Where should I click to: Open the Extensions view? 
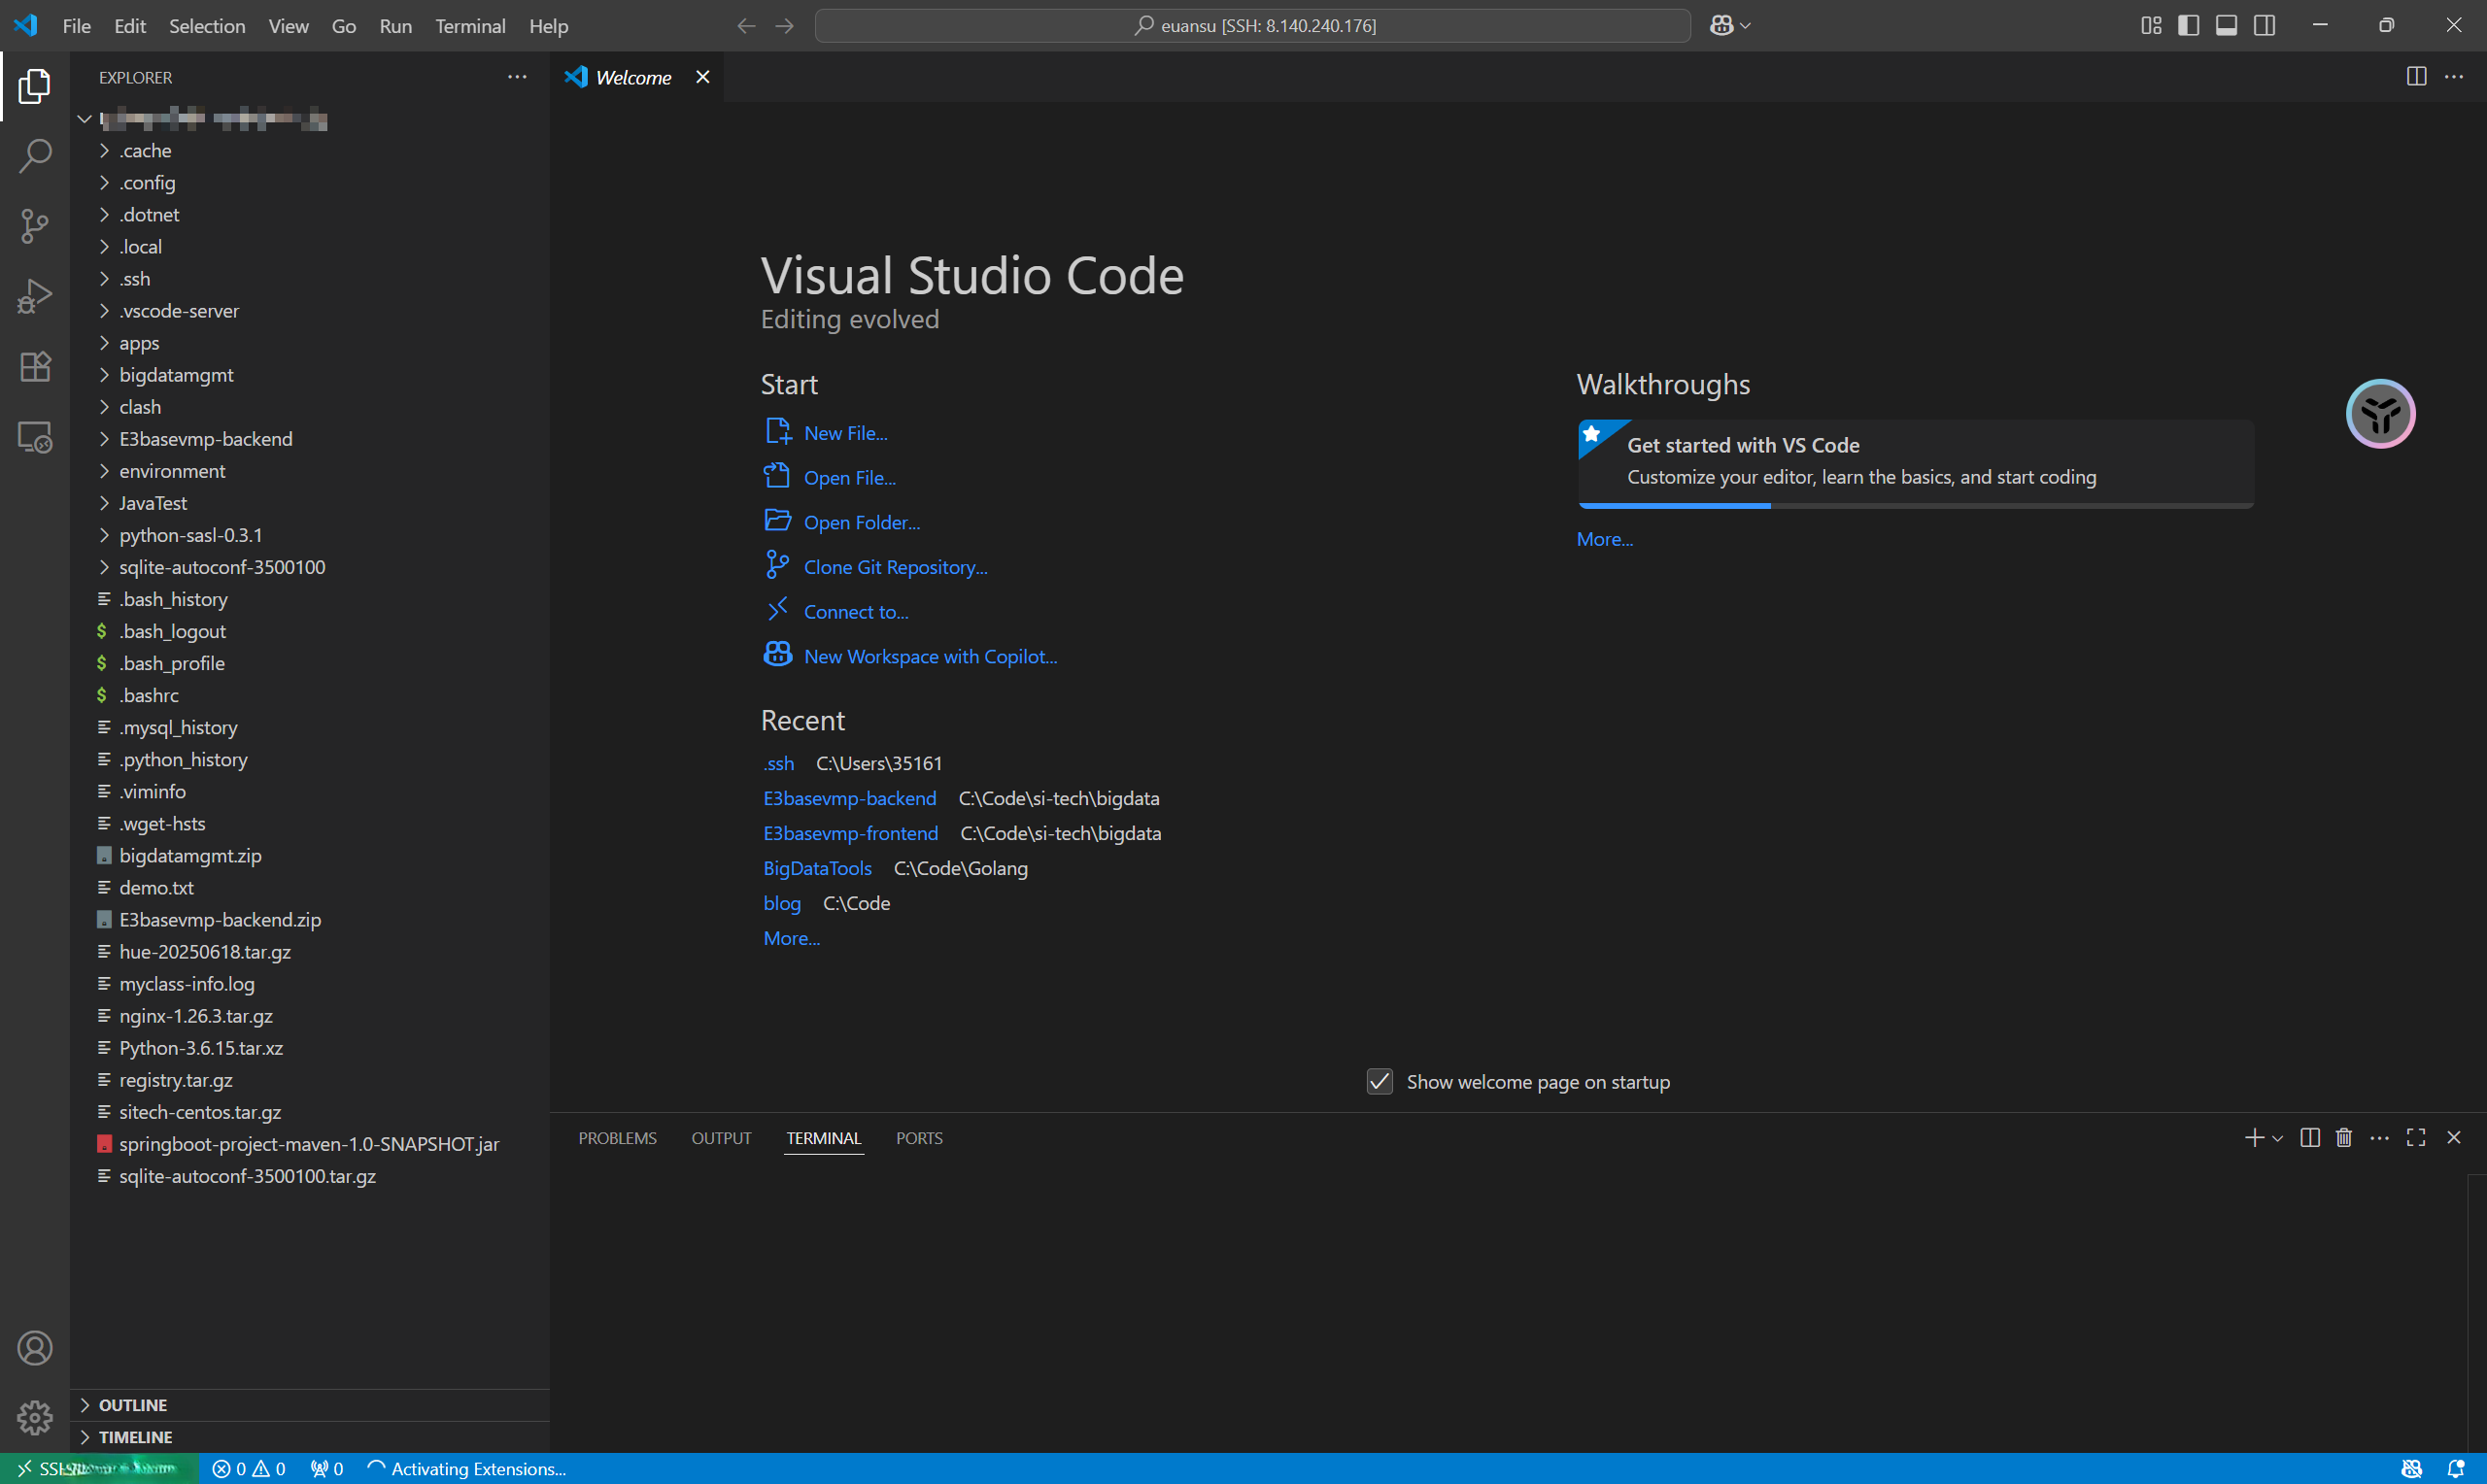click(x=35, y=366)
